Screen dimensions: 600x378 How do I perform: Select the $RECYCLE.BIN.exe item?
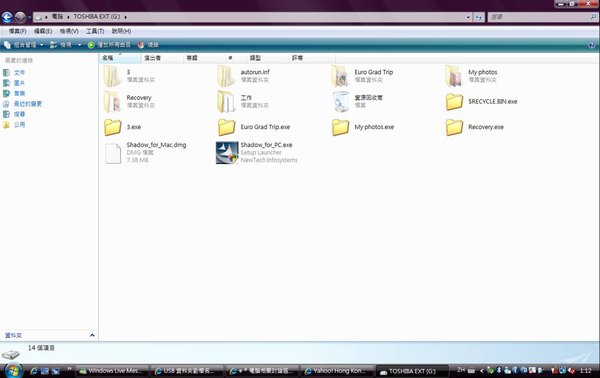coord(481,102)
